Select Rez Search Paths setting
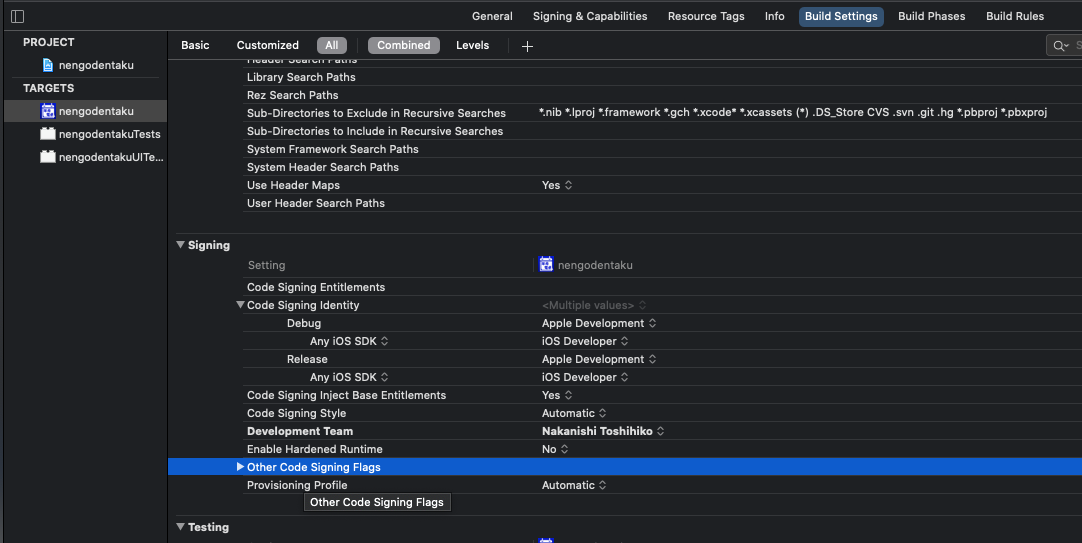 click(293, 95)
